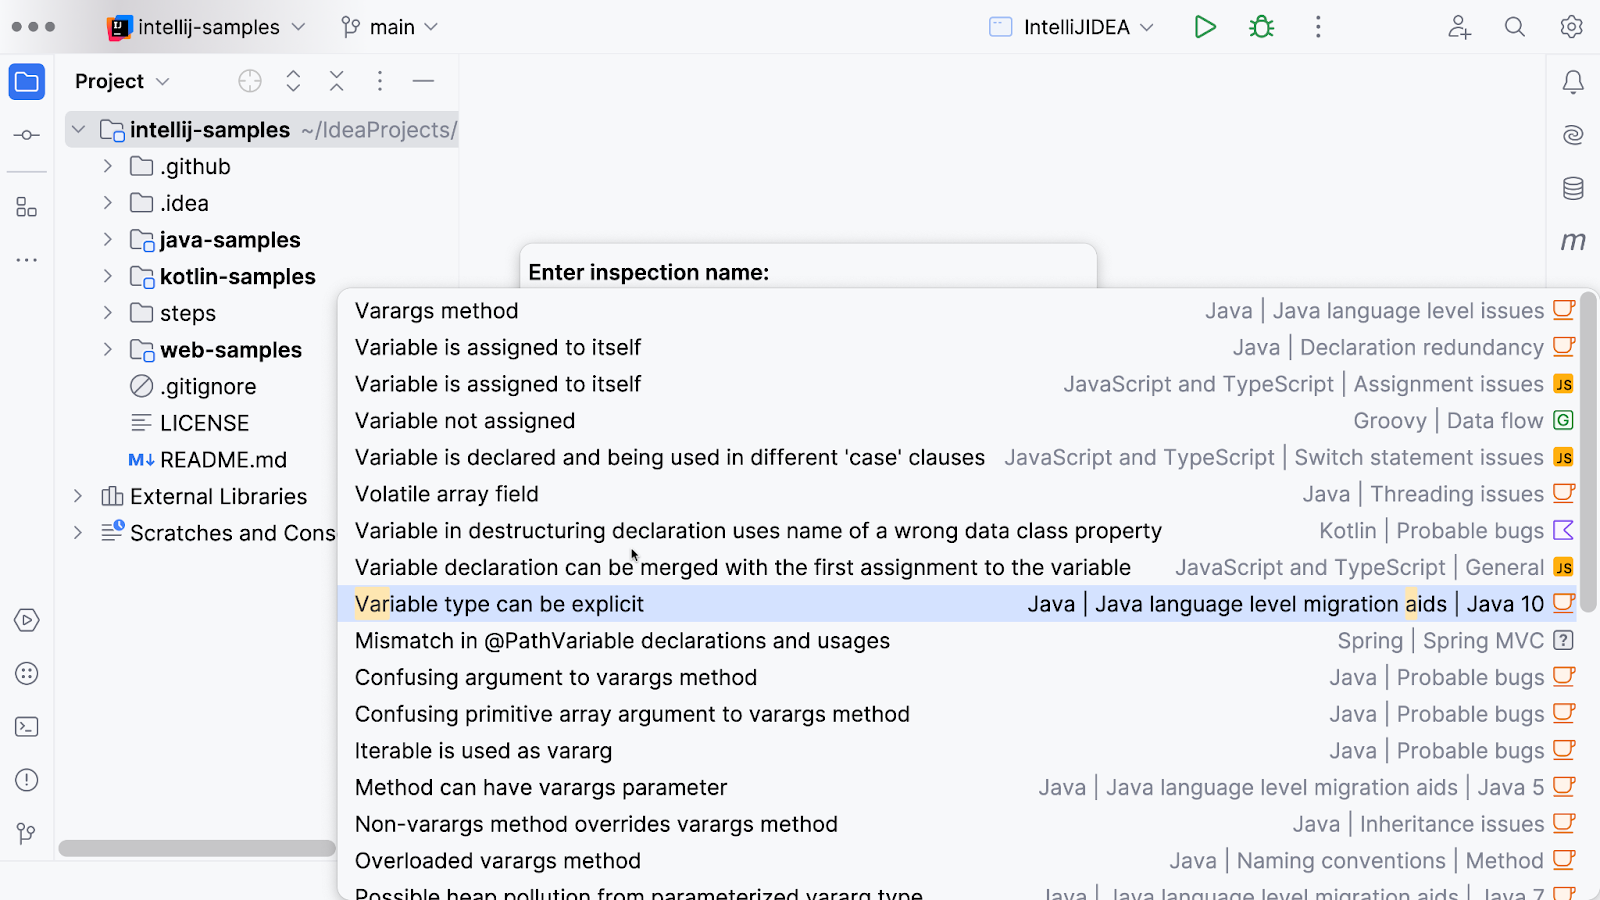
Task: Open IDE settings gear
Action: 1571,27
